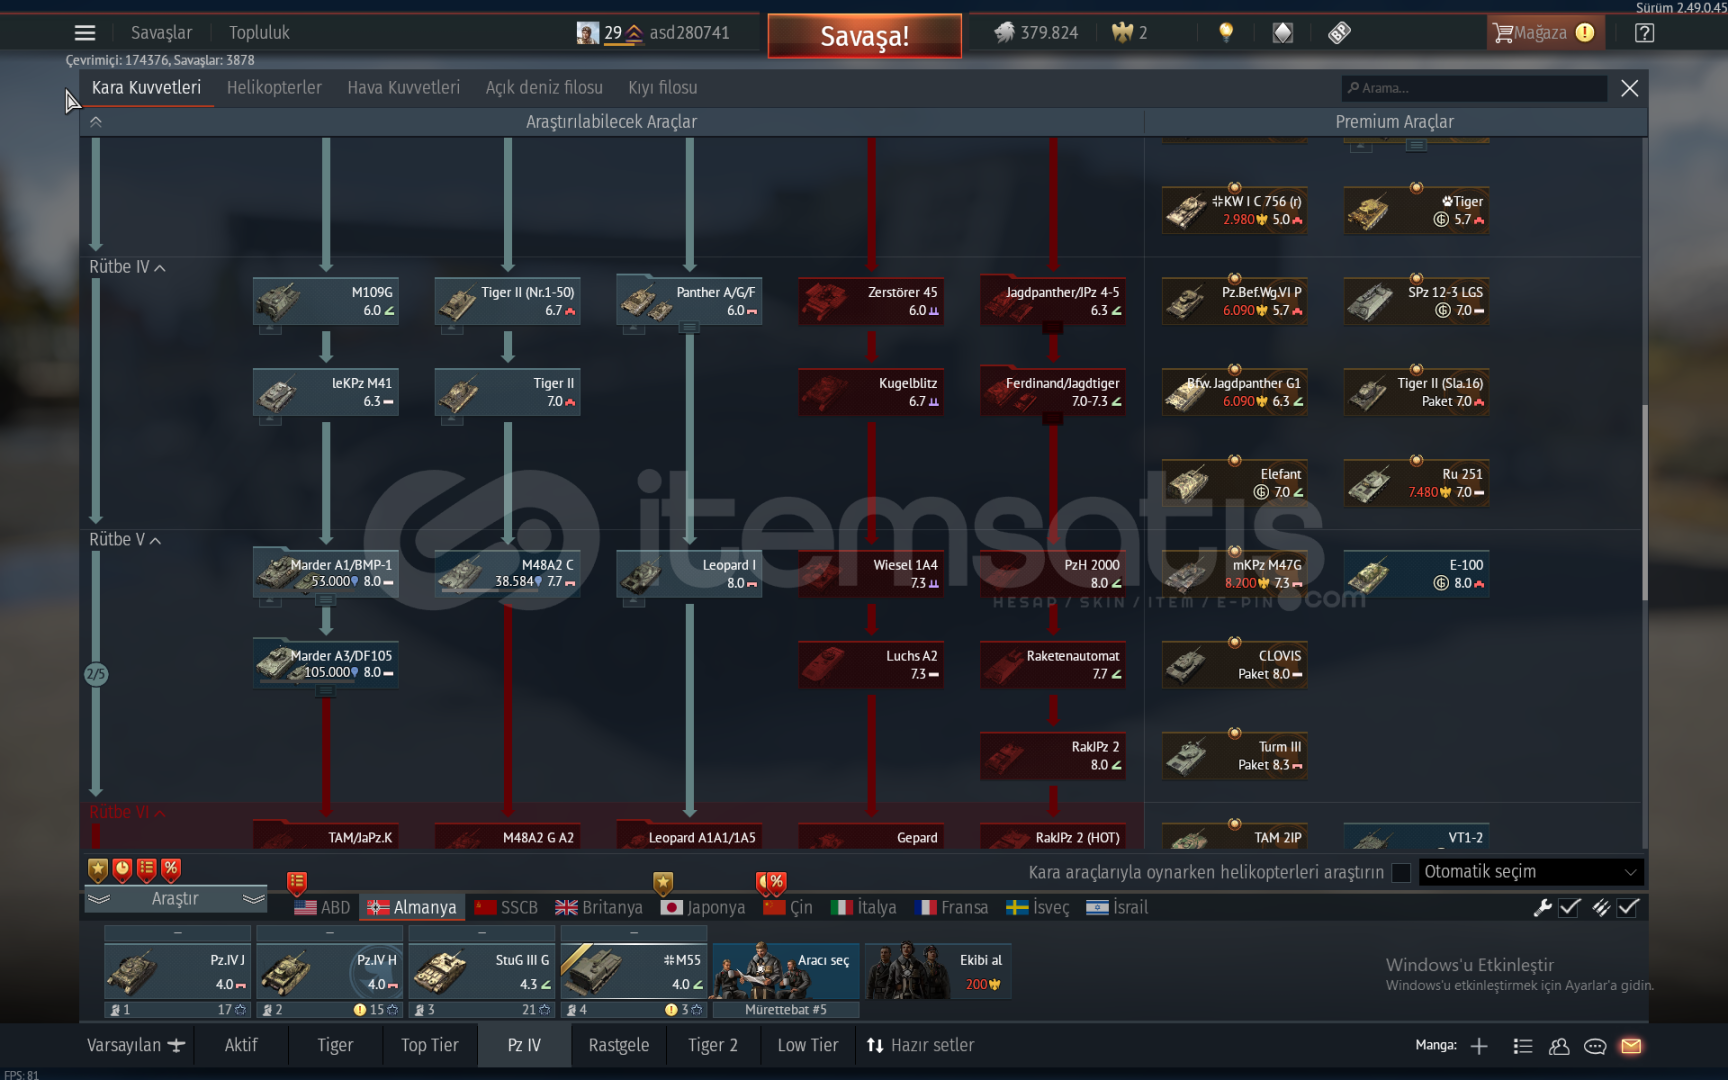Collapse the Rütbe VI rank section
The image size is (1728, 1080).
[x=127, y=812]
